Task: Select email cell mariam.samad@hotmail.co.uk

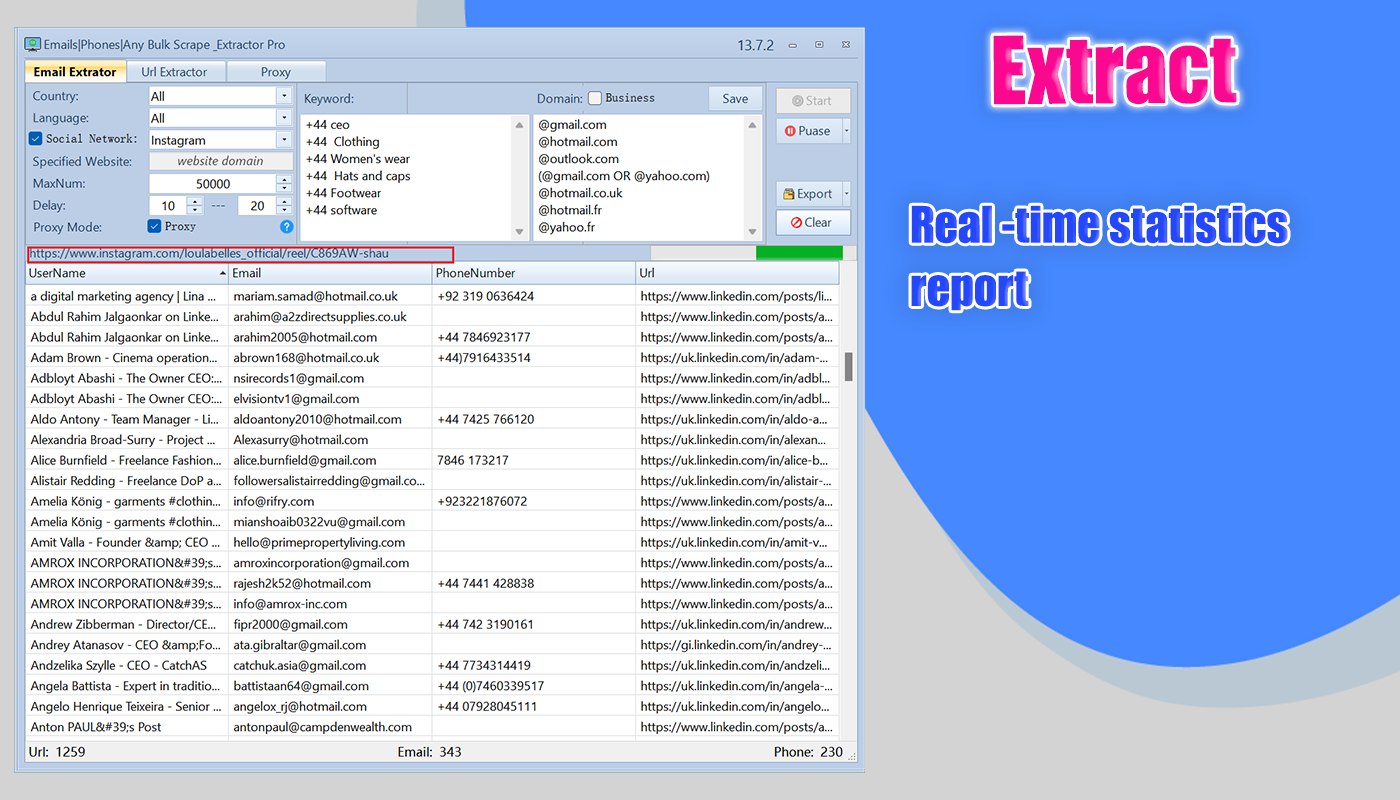Action: pyautogui.click(x=330, y=296)
